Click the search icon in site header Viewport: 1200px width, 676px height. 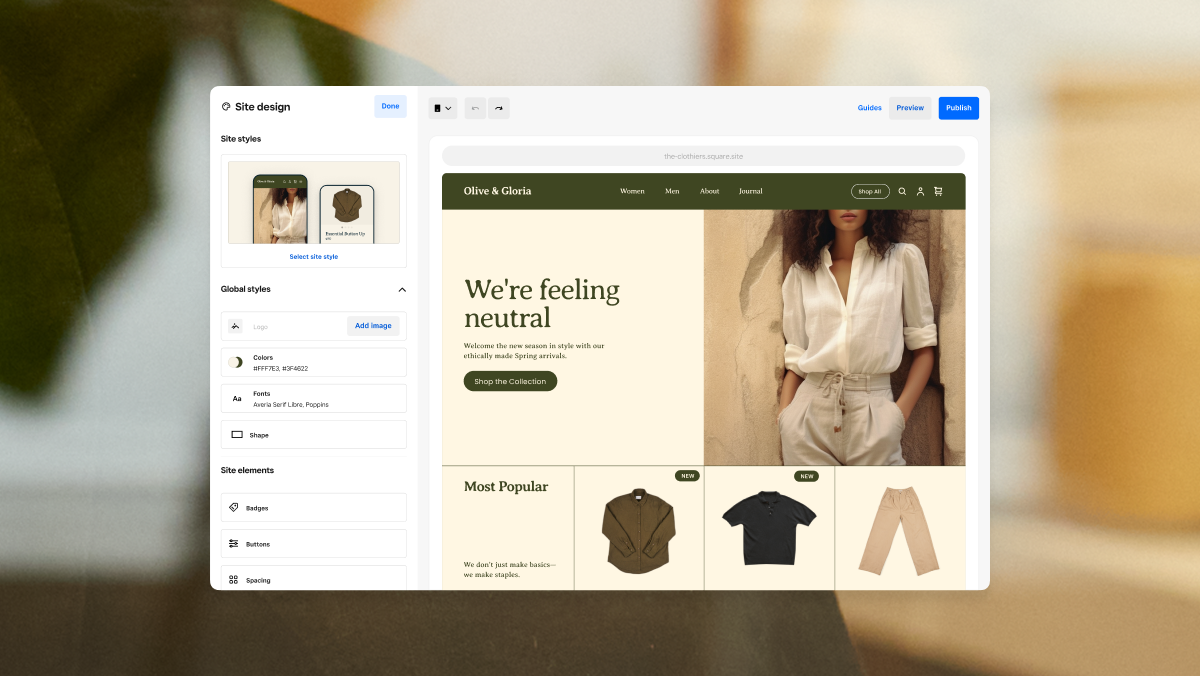[902, 191]
